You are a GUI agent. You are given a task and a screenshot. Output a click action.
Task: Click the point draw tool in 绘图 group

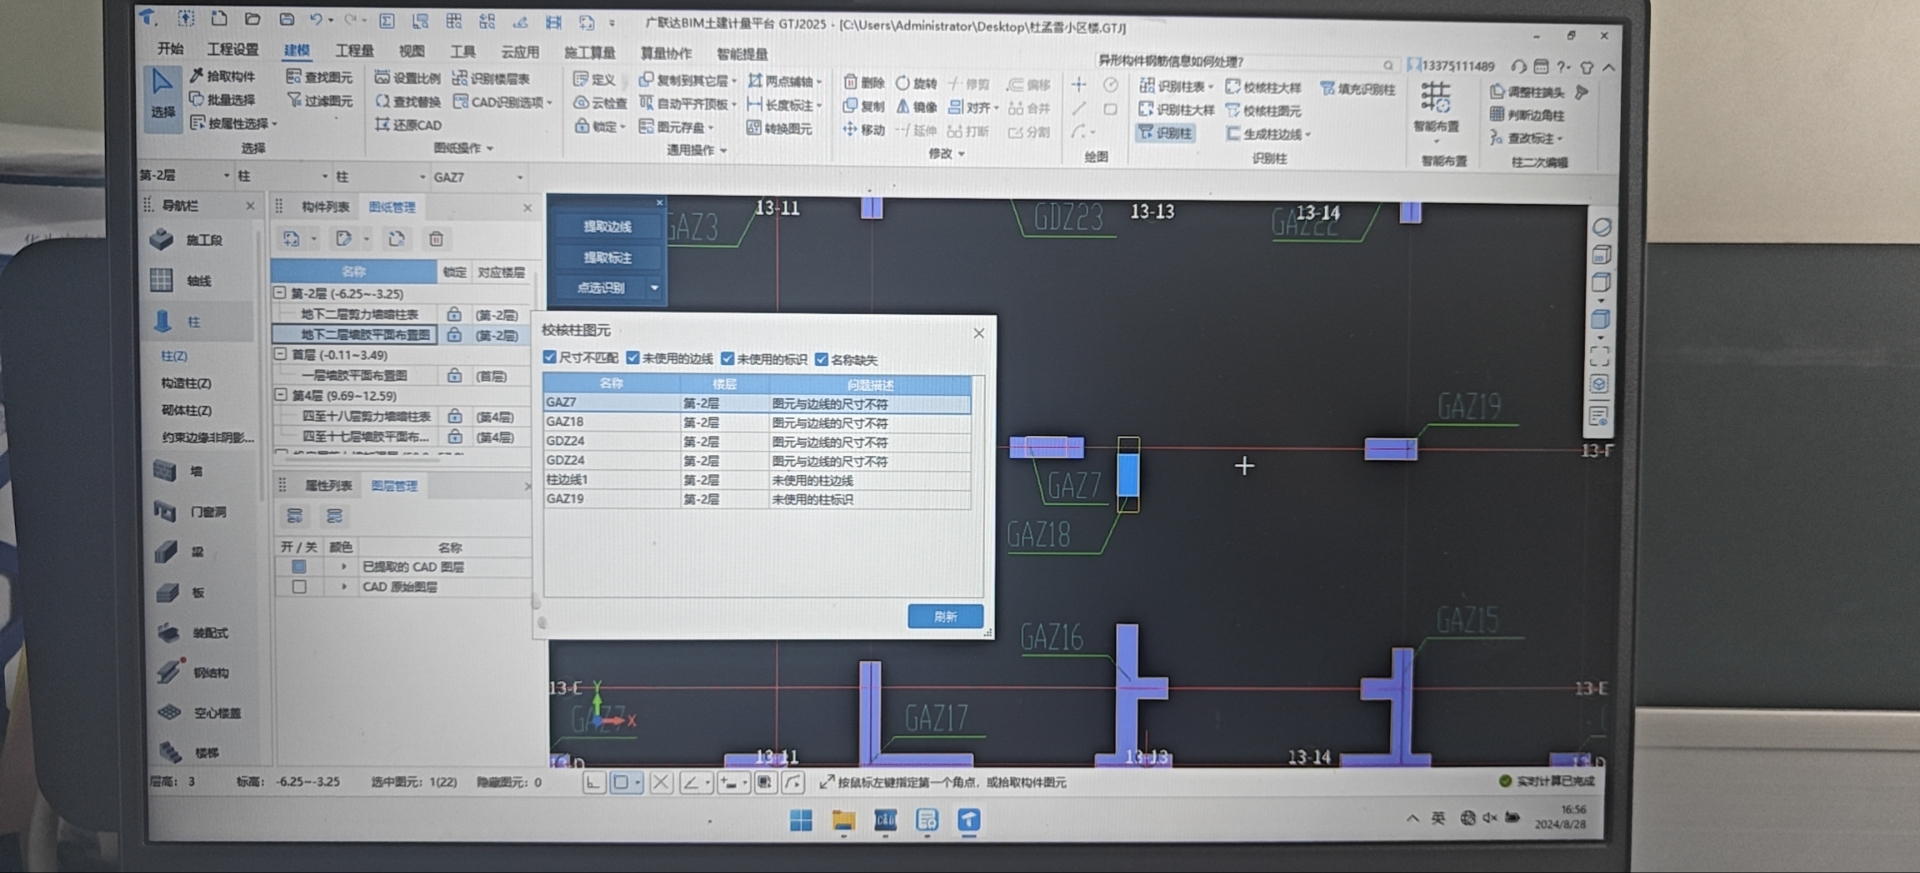pyautogui.click(x=1079, y=84)
